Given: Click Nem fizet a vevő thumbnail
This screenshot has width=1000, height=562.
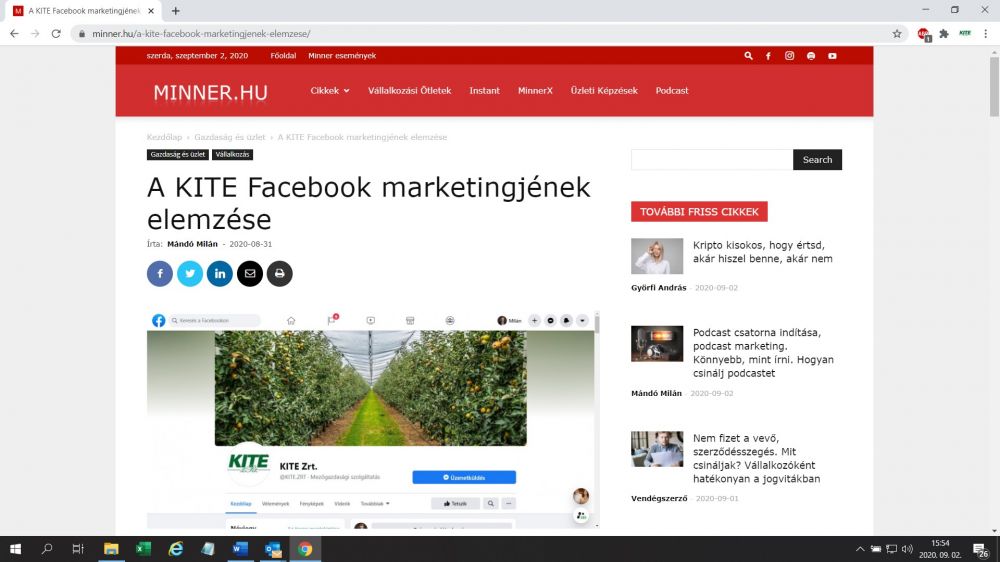Looking at the screenshot, I should coord(657,449).
